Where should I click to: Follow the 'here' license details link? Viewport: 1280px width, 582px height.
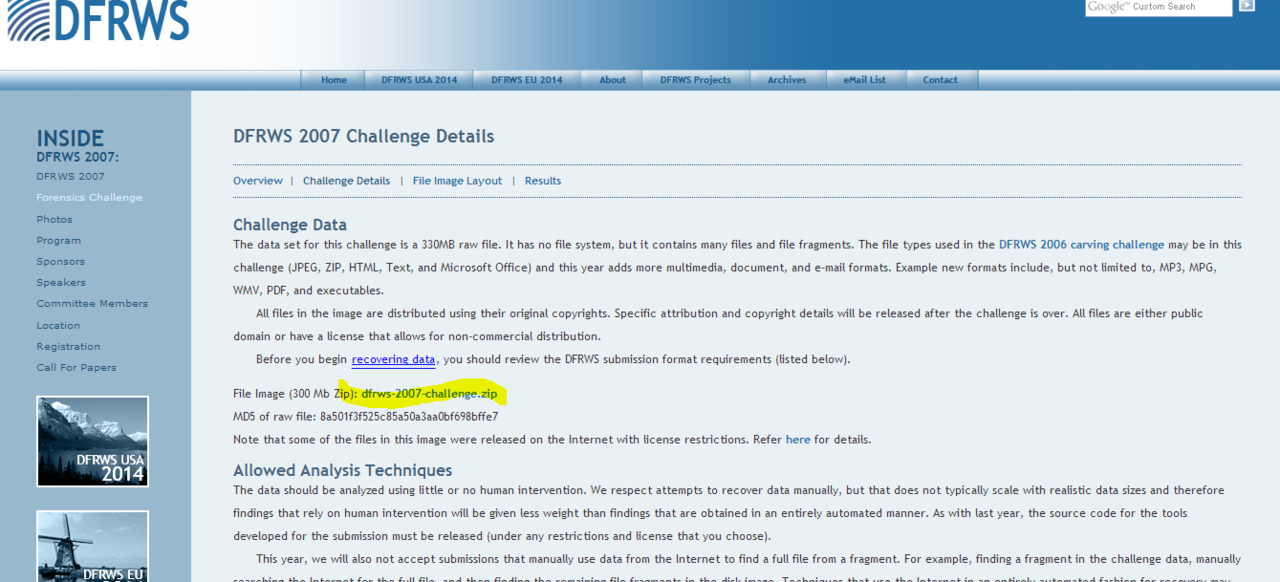coord(798,439)
